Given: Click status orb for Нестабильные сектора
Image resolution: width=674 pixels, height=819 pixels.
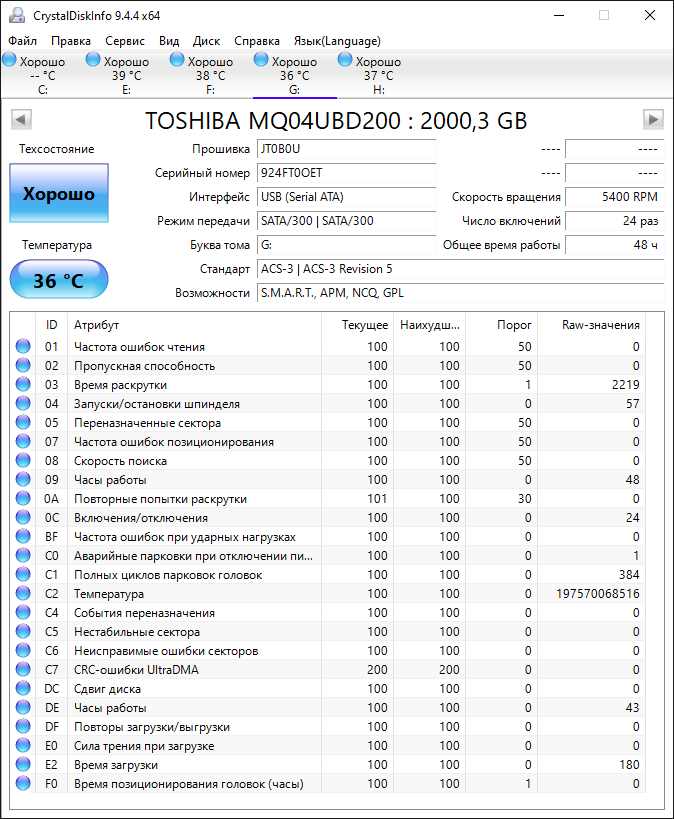Looking at the screenshot, I should 23,631.
